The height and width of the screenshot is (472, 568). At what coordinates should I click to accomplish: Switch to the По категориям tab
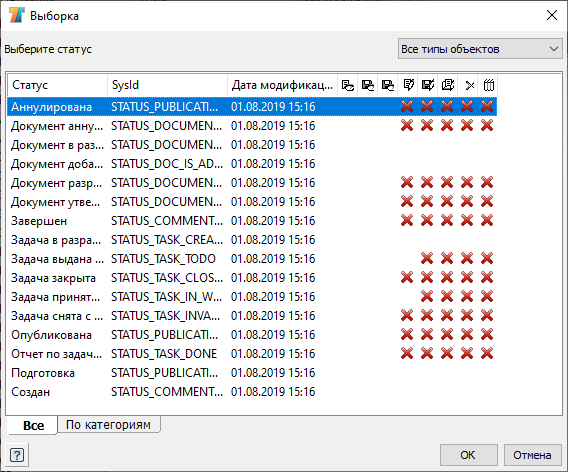[x=108, y=425]
